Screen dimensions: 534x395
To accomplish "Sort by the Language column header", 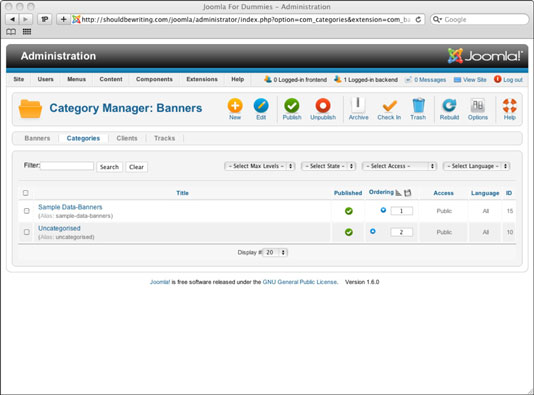I will pyautogui.click(x=485, y=193).
